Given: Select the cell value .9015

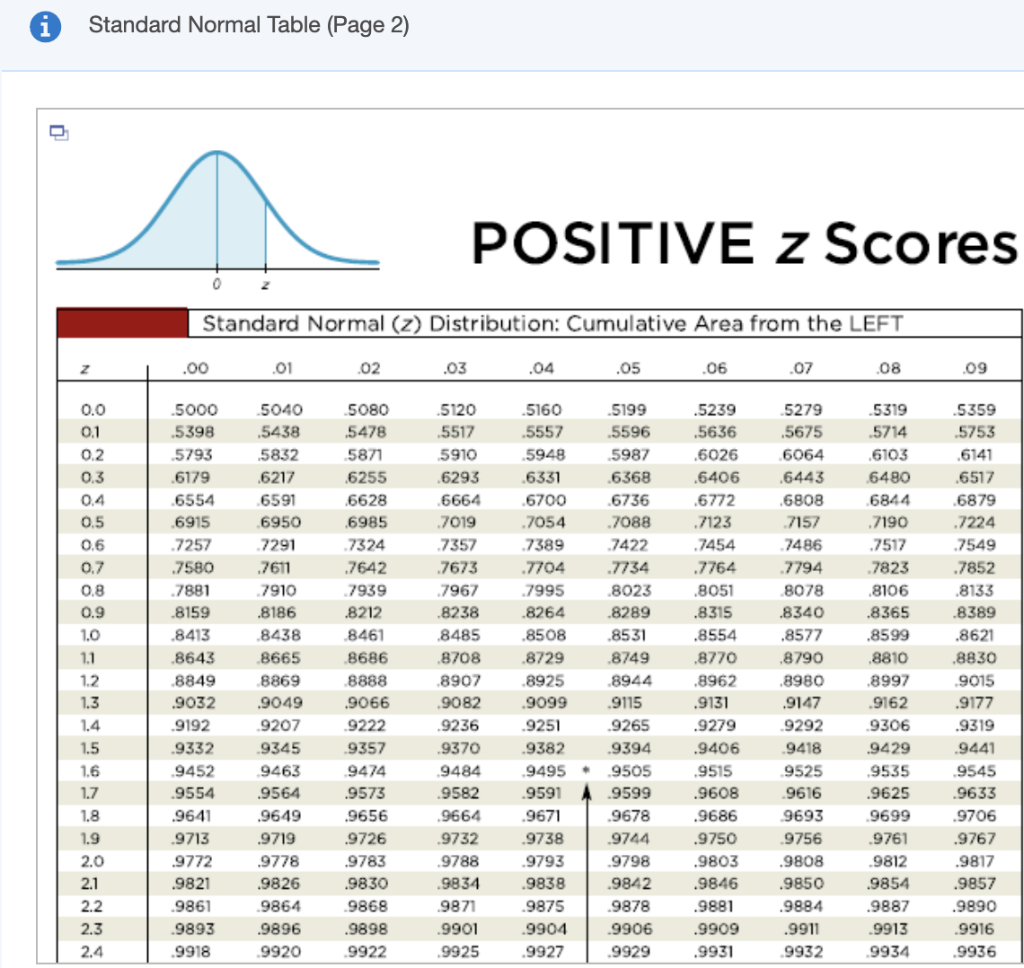Looking at the screenshot, I should click(974, 681).
